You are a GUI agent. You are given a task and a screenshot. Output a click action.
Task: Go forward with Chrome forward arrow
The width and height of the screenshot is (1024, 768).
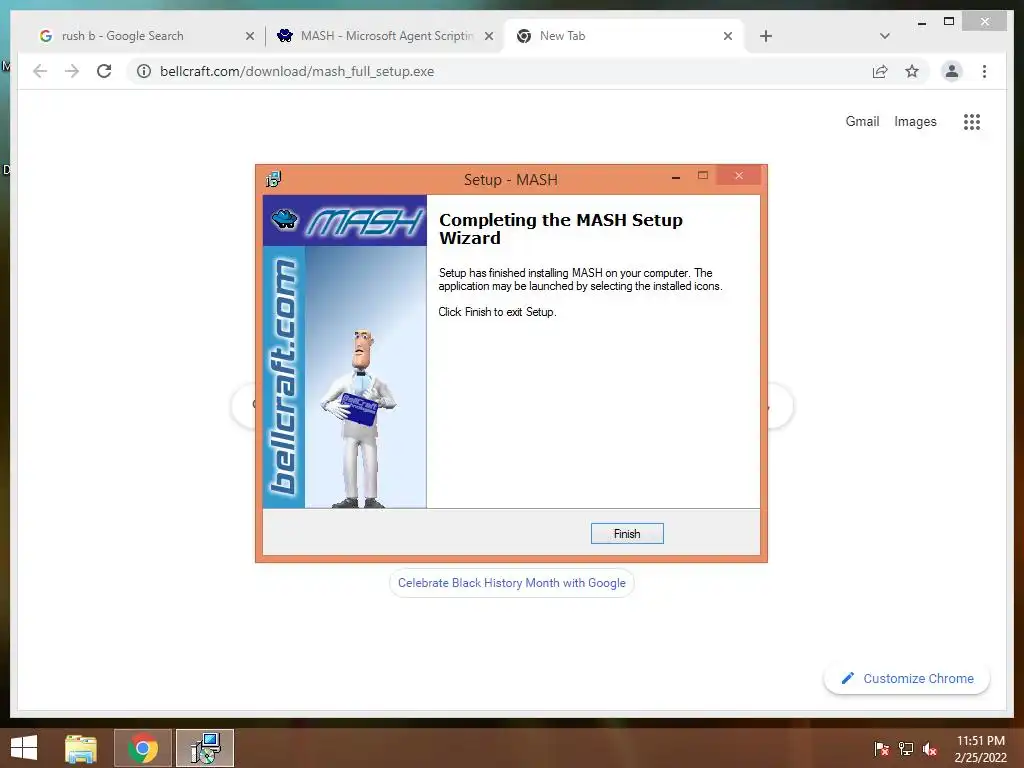pos(72,71)
